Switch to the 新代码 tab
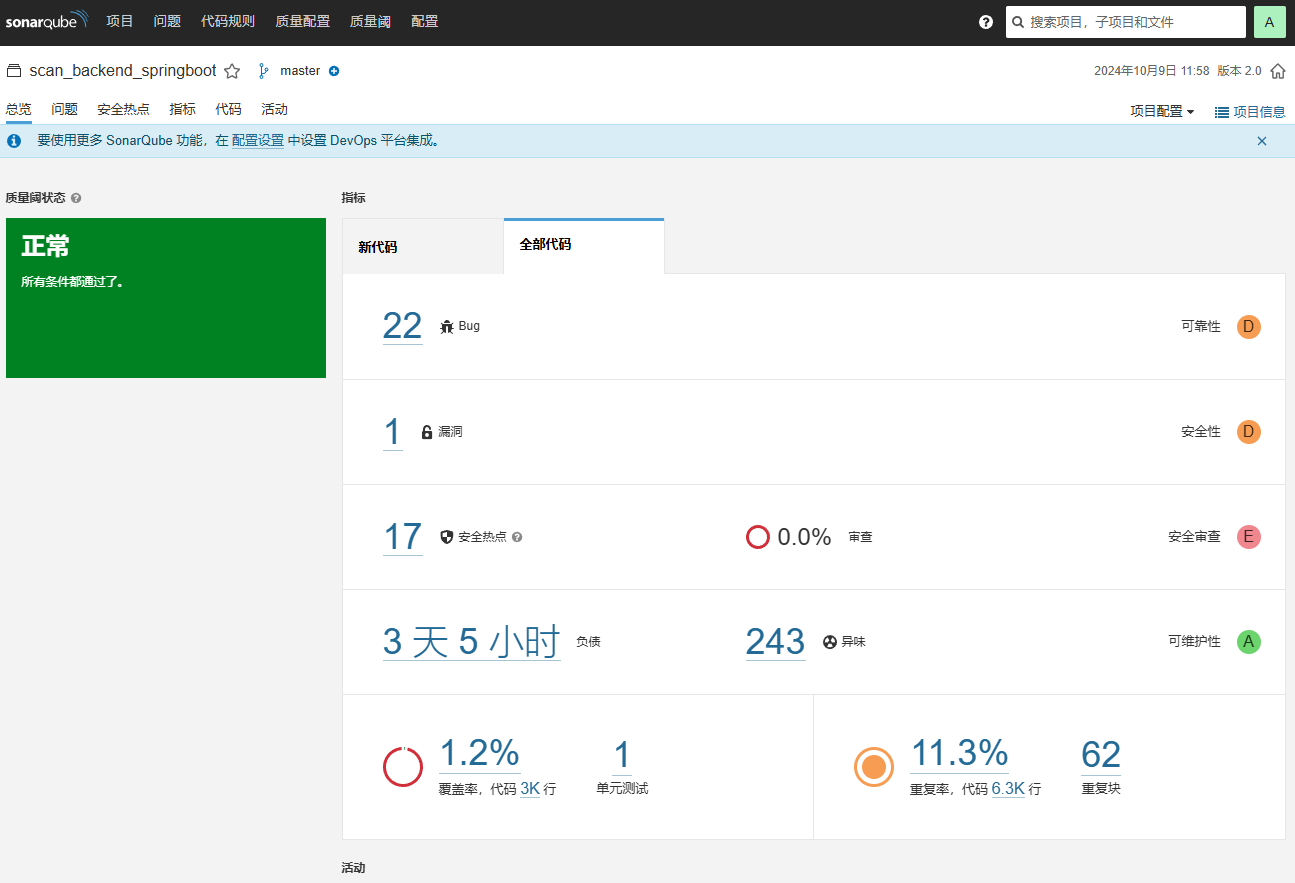 [378, 247]
